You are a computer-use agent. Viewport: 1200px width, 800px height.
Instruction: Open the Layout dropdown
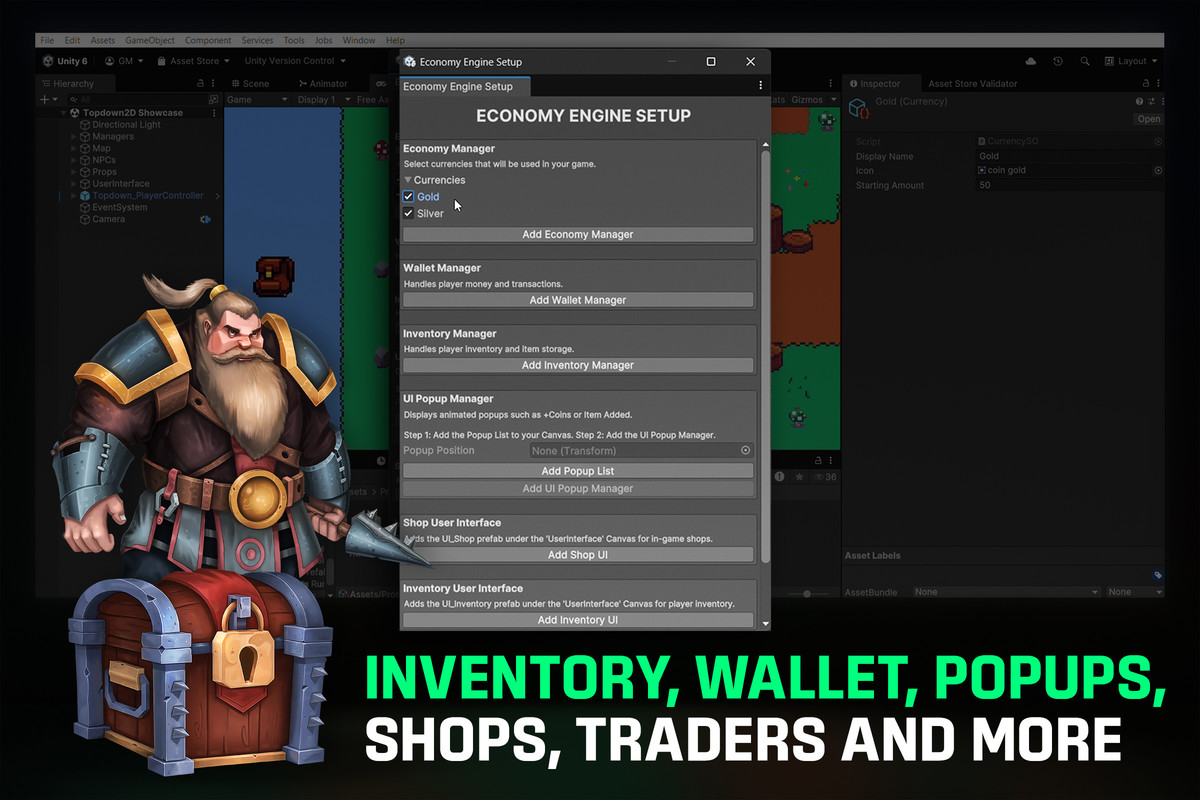1133,61
